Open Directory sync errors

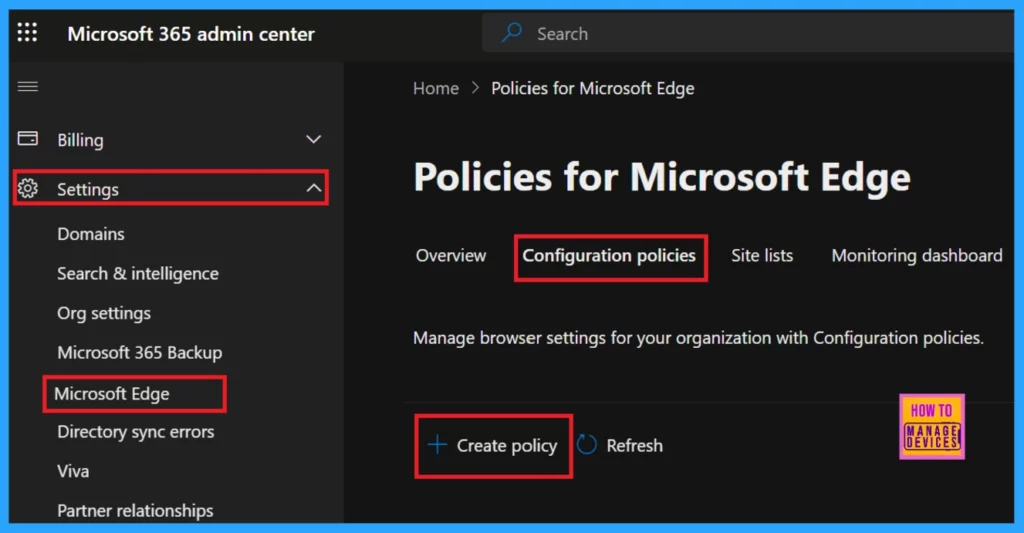[135, 432]
